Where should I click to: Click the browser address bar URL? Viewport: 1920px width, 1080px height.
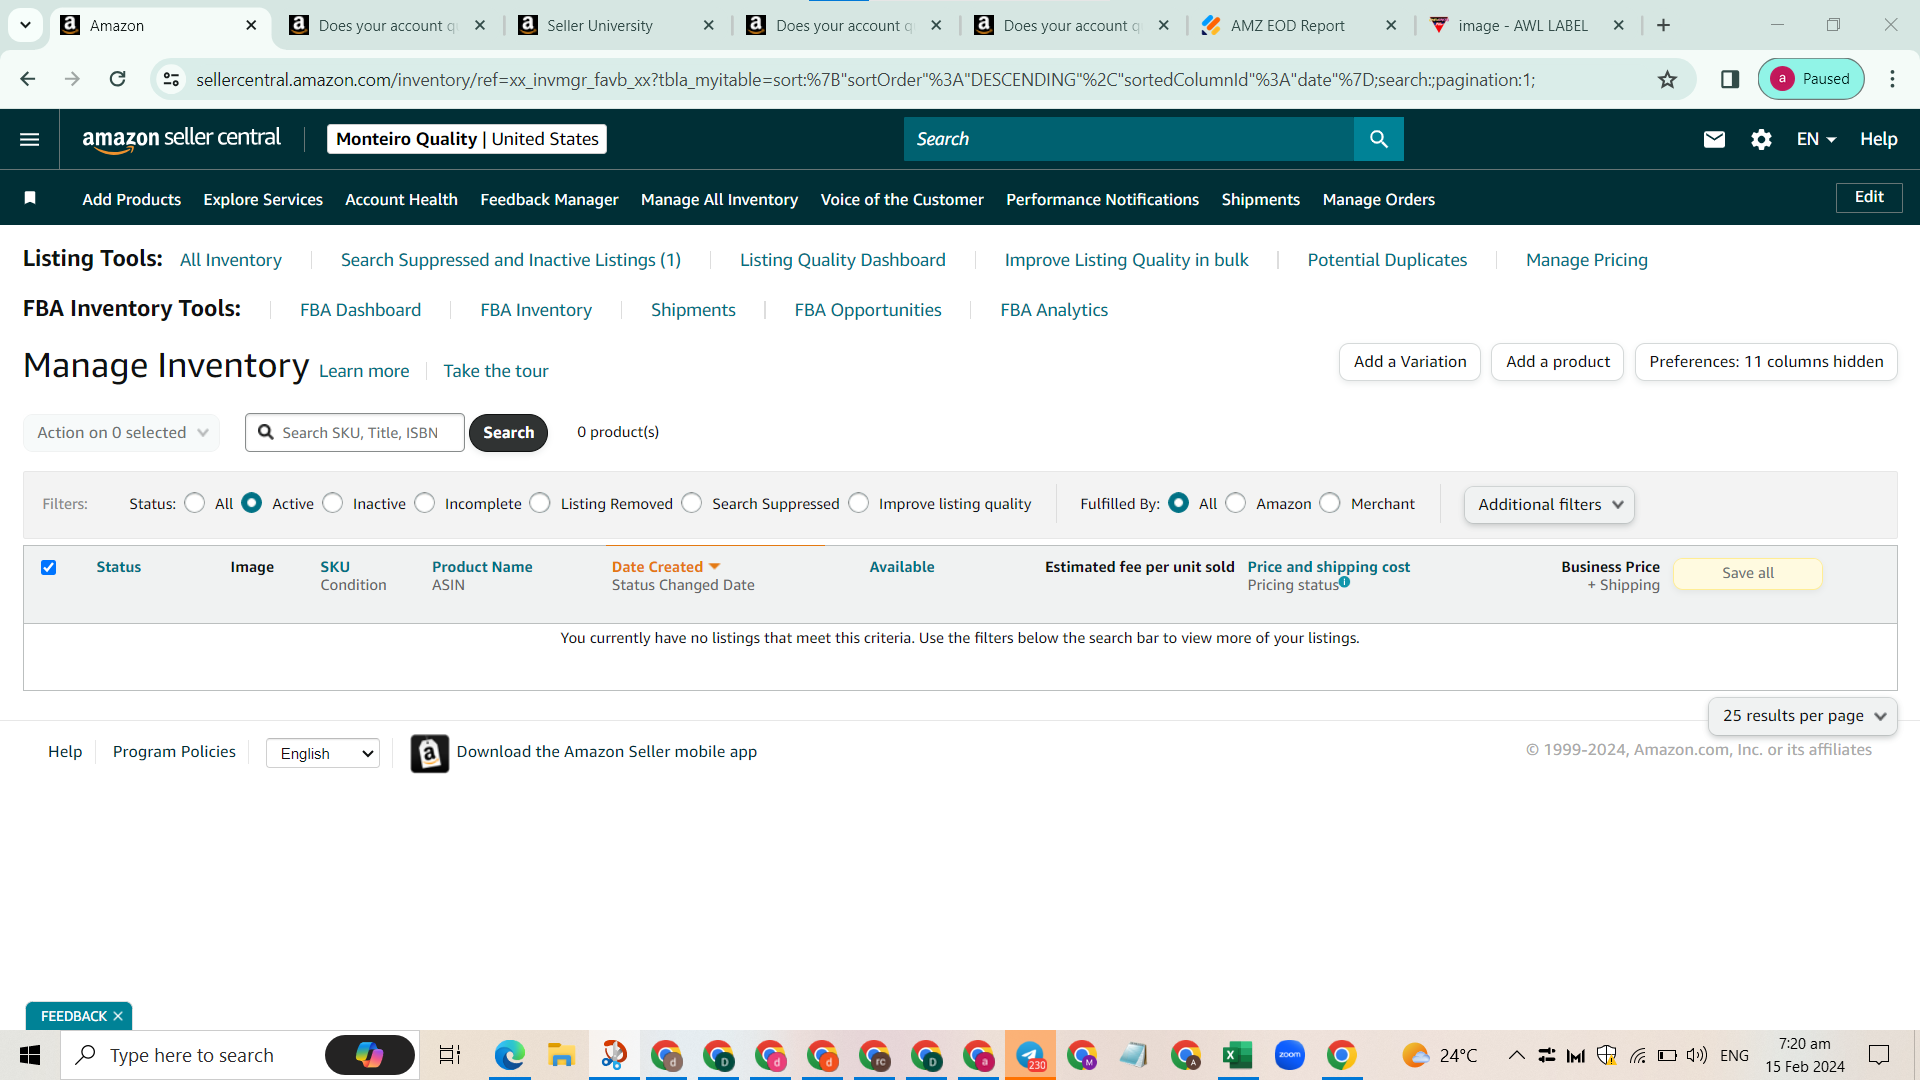(865, 79)
